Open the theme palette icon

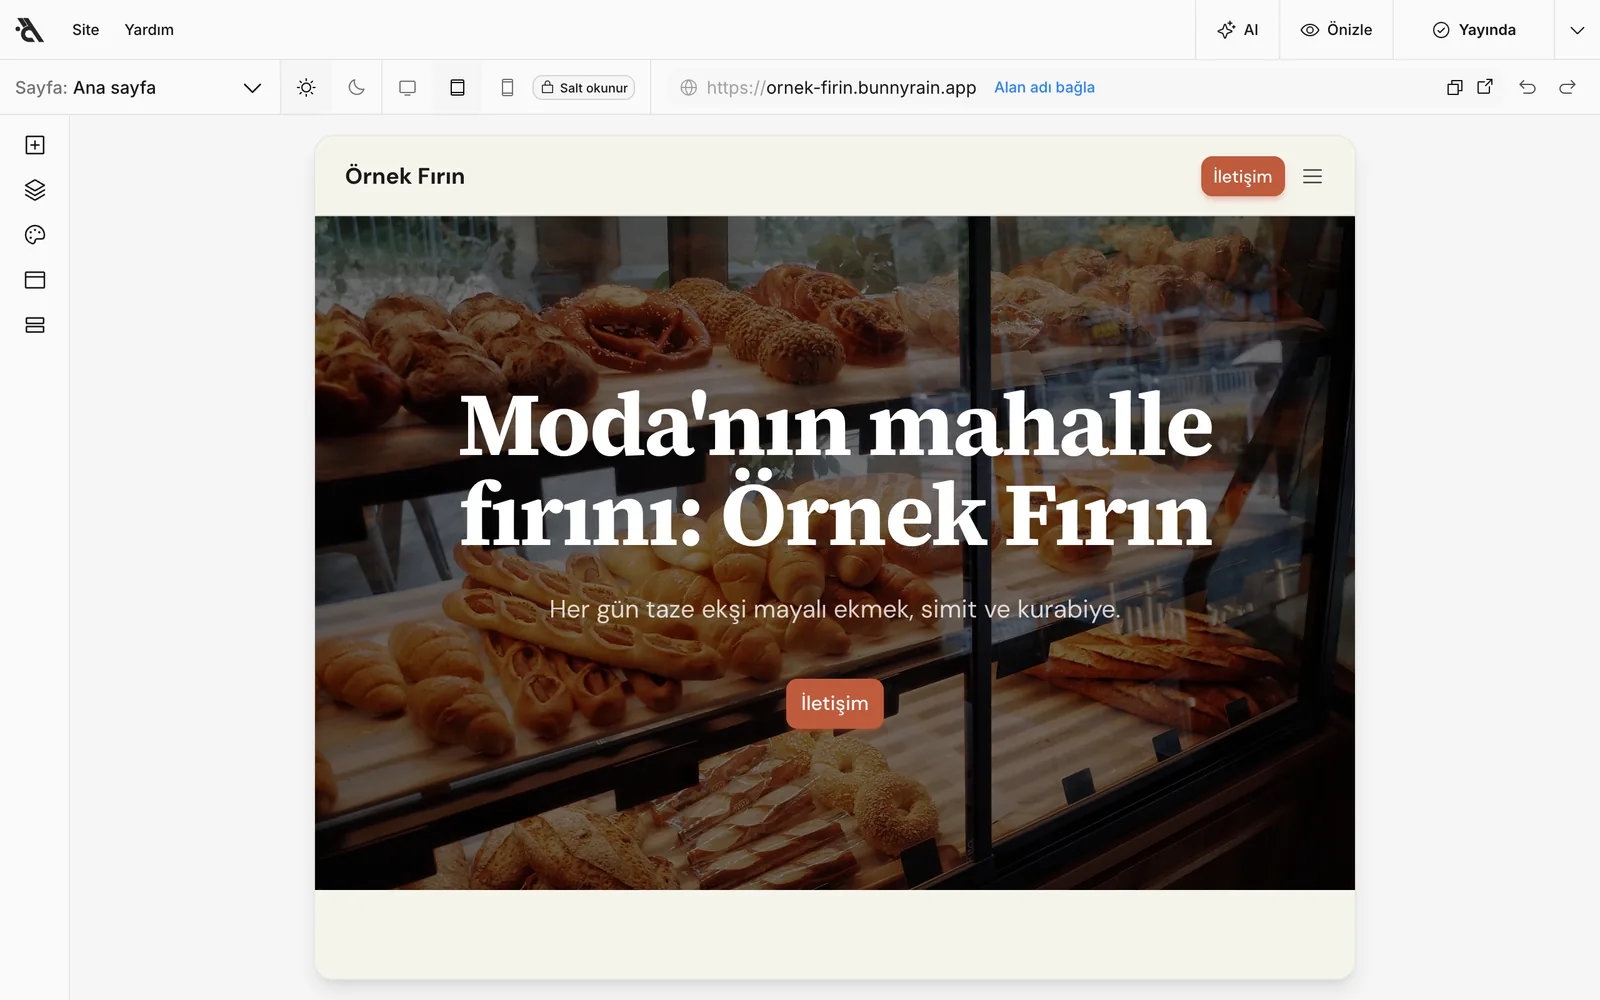(x=35, y=235)
